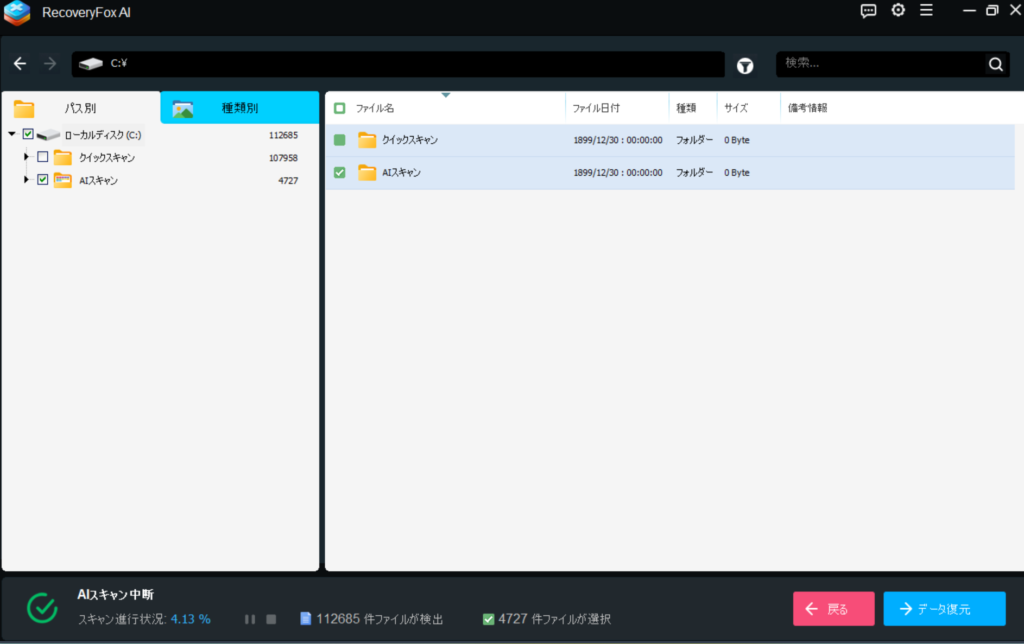1024x644 pixels.
Task: Switch to パス別 tab
Action: (x=80, y=108)
